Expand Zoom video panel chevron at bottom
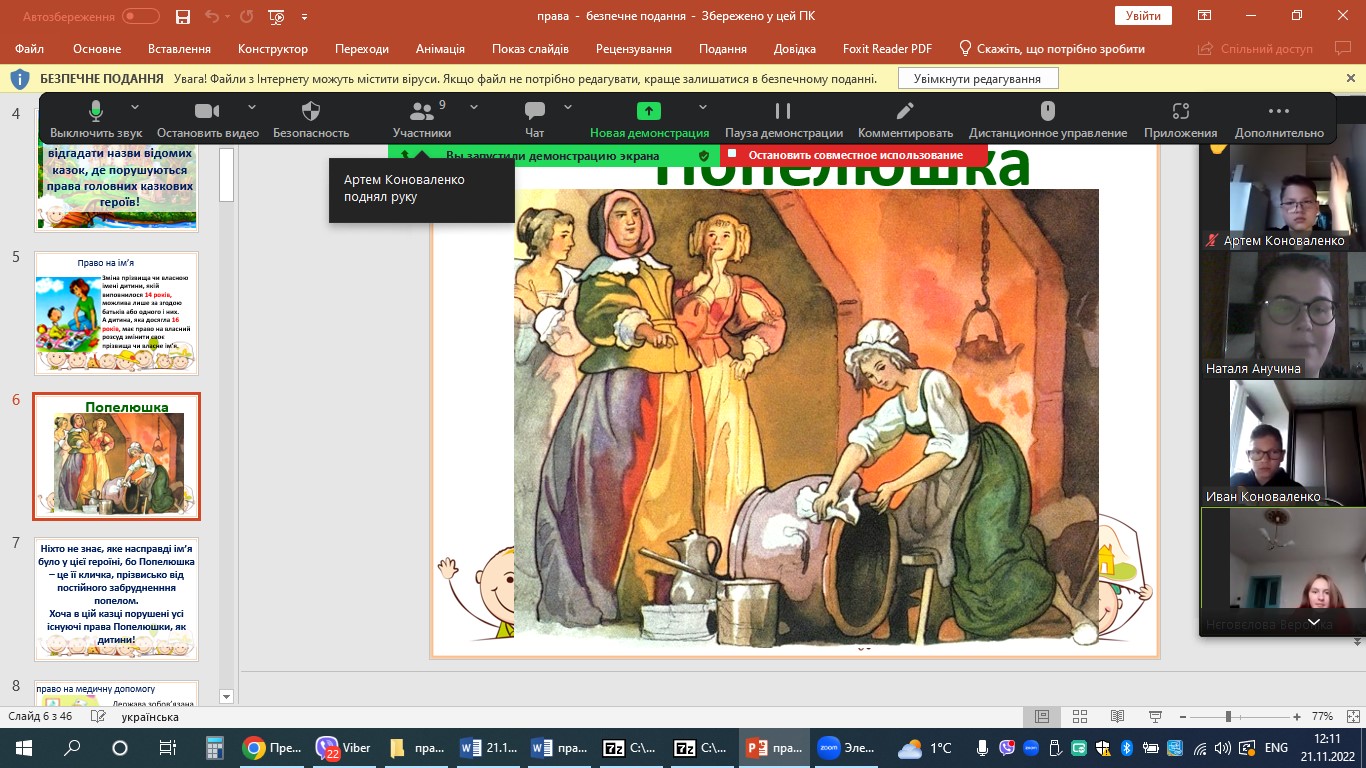The image size is (1366, 768). click(x=1314, y=622)
